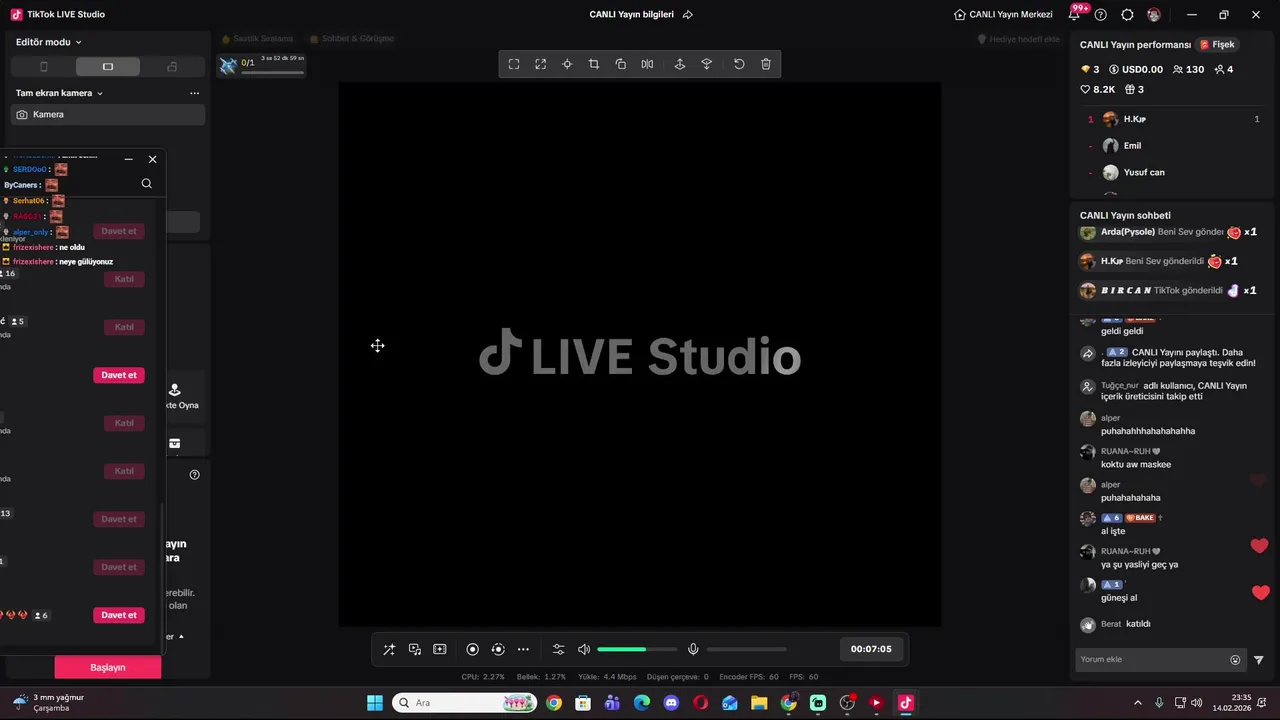This screenshot has width=1280, height=720.
Task: Click the chat filter funnel icon
Action: click(1259, 660)
